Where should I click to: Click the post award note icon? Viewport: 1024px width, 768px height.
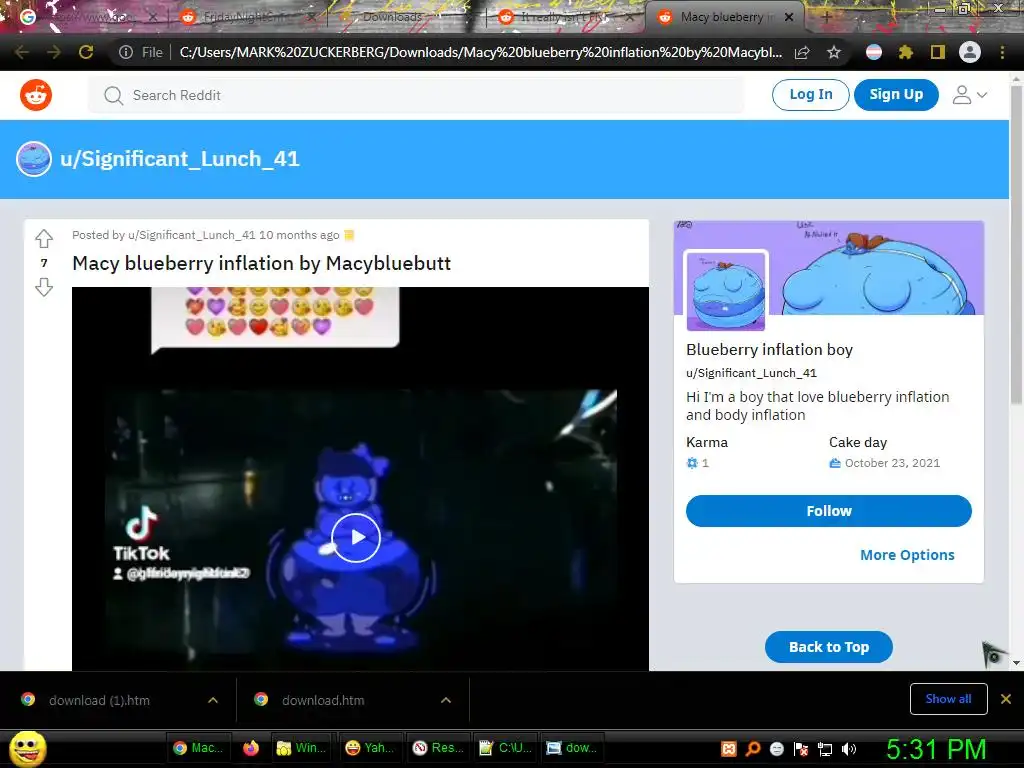tap(349, 235)
